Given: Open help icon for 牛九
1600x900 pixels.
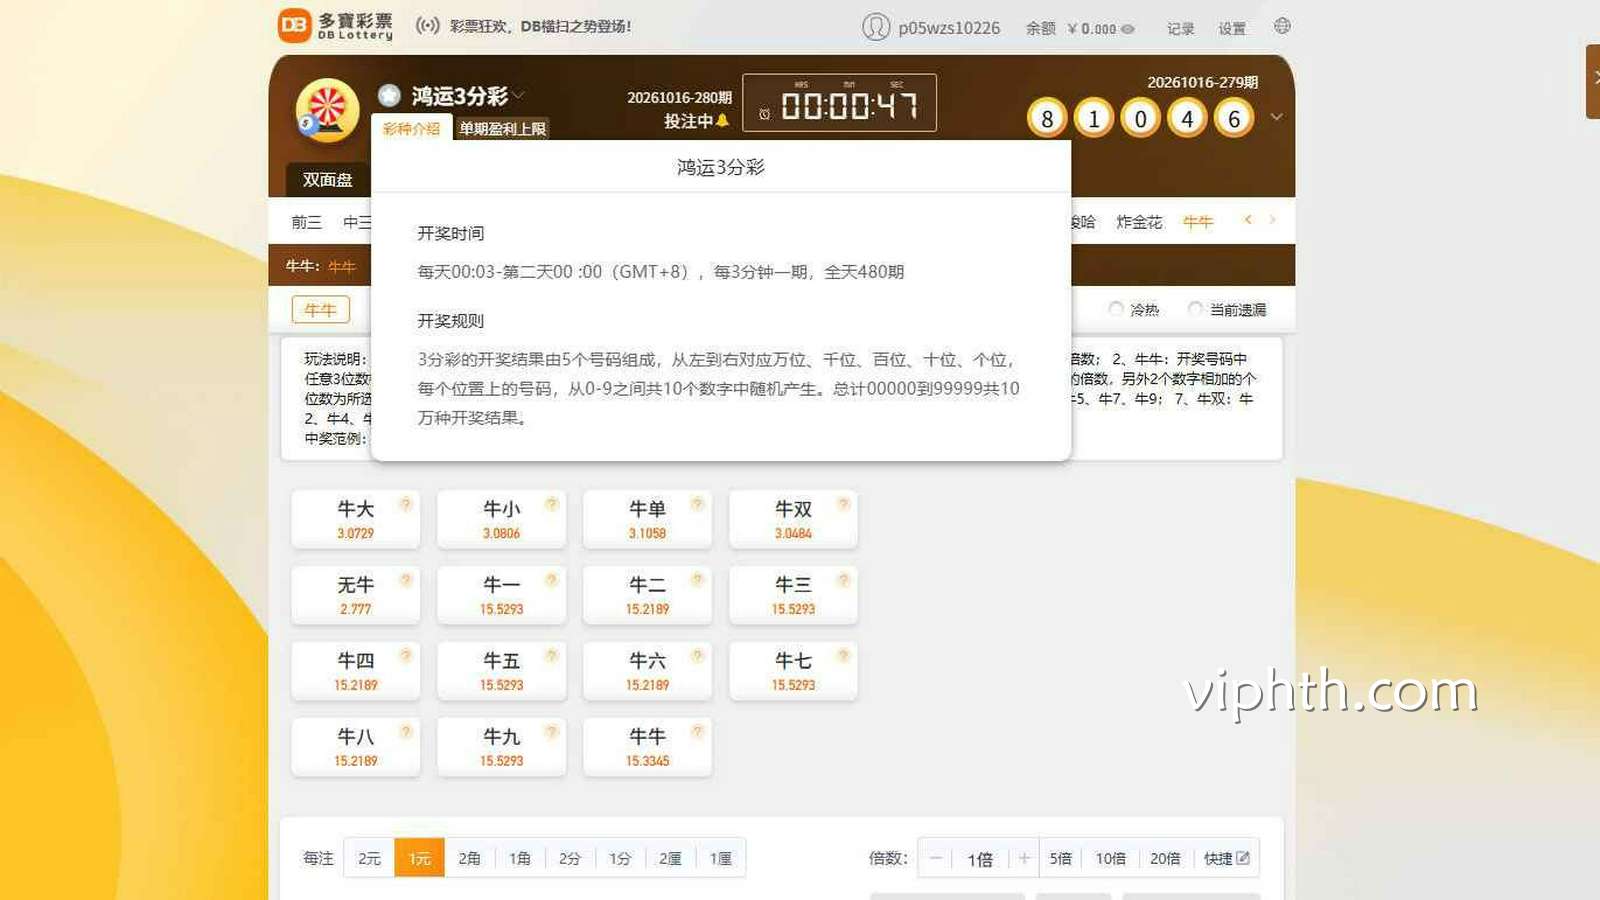Looking at the screenshot, I should pos(551,732).
